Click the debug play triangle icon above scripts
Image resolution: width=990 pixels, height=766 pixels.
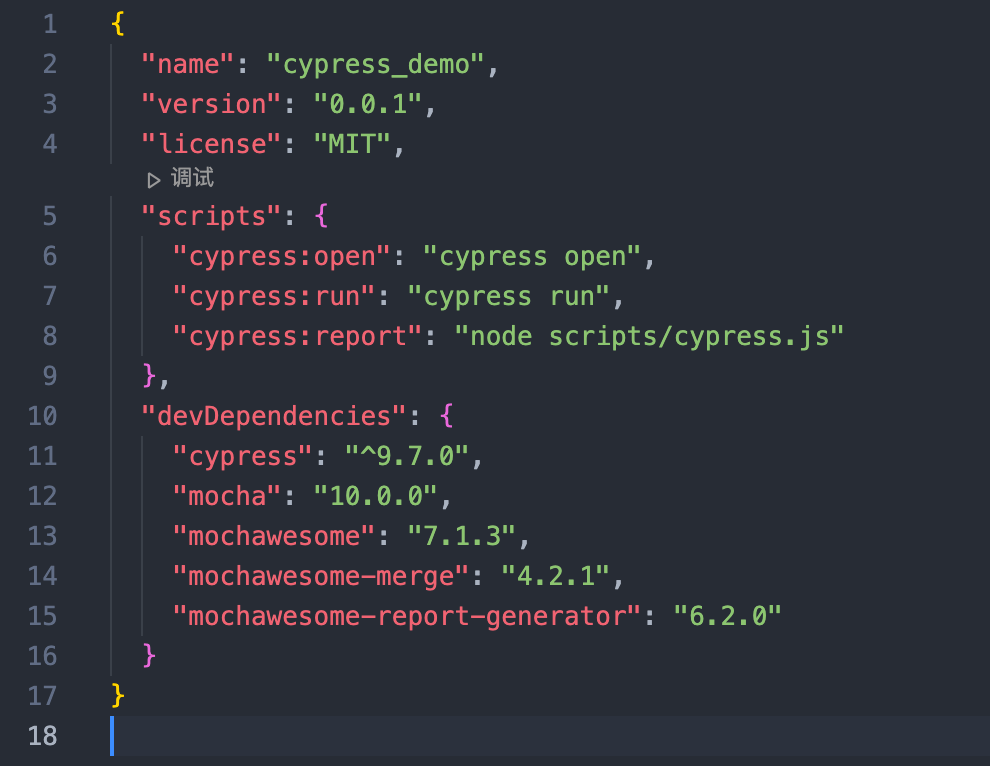[x=153, y=180]
